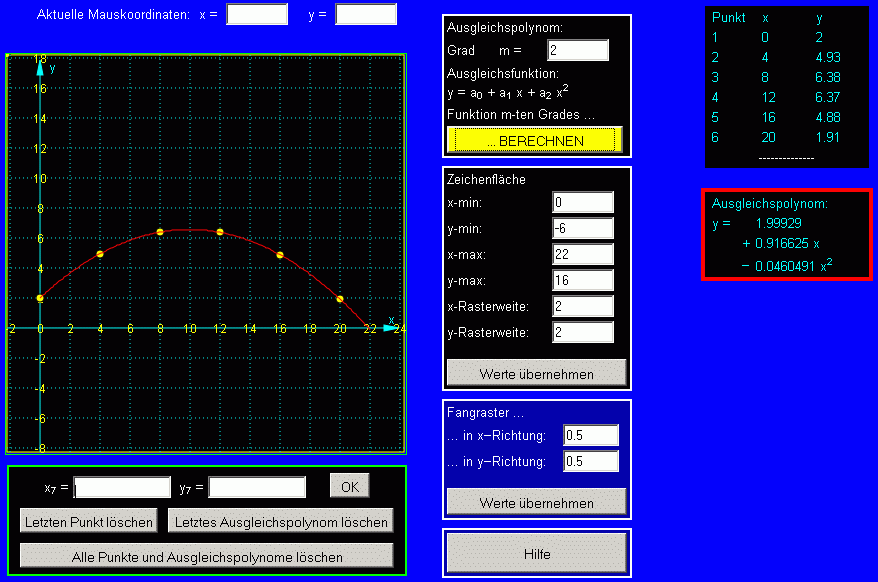Click the y7 coordinate input field
The width and height of the screenshot is (878, 582).
257,487
